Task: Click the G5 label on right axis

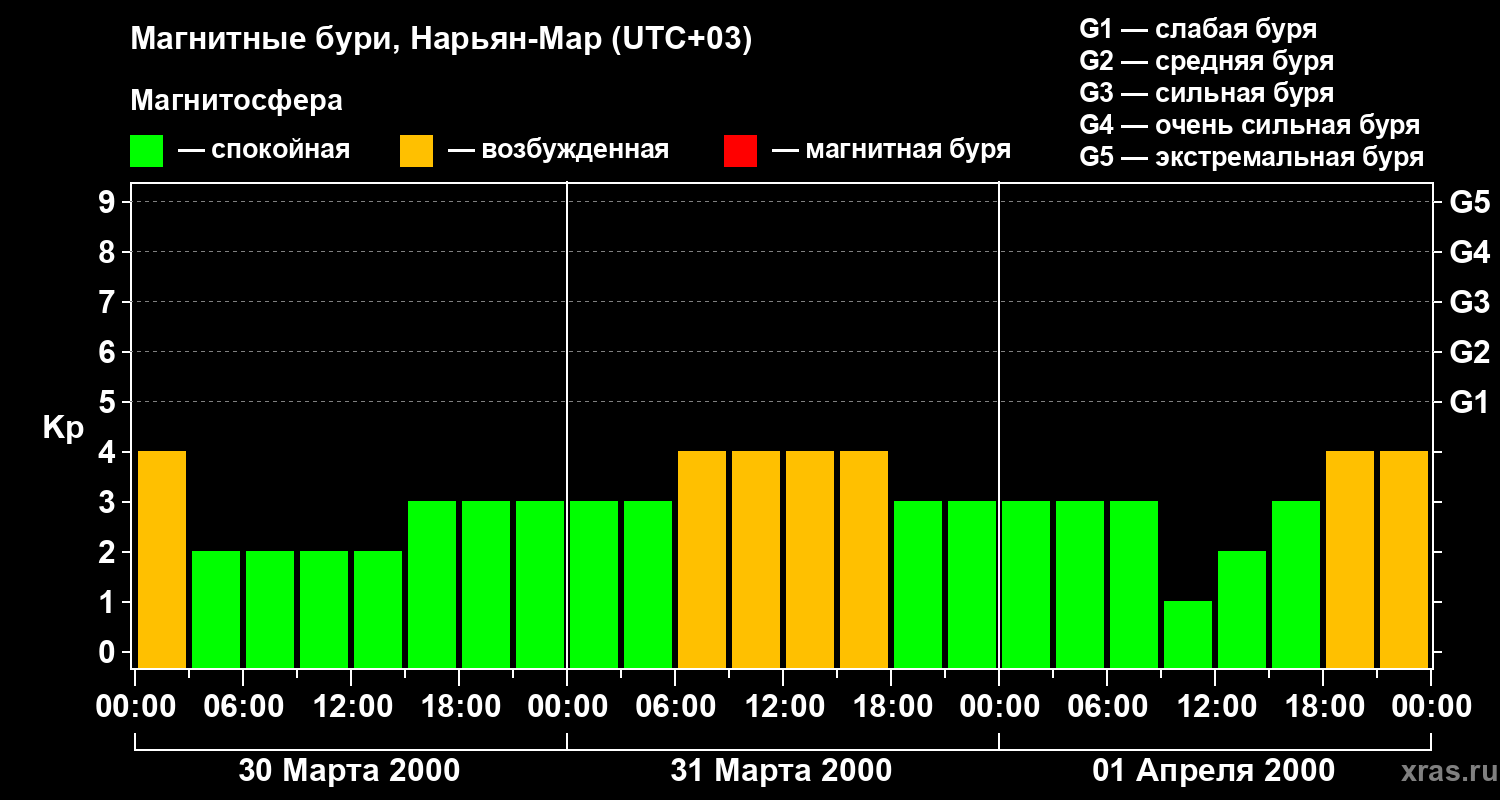Action: click(x=1469, y=202)
